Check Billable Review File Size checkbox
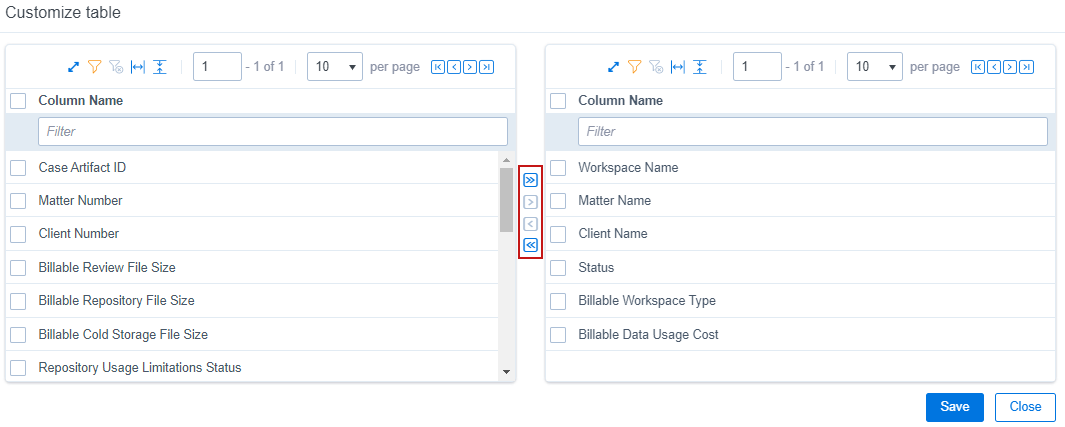1065x427 pixels. click(18, 267)
